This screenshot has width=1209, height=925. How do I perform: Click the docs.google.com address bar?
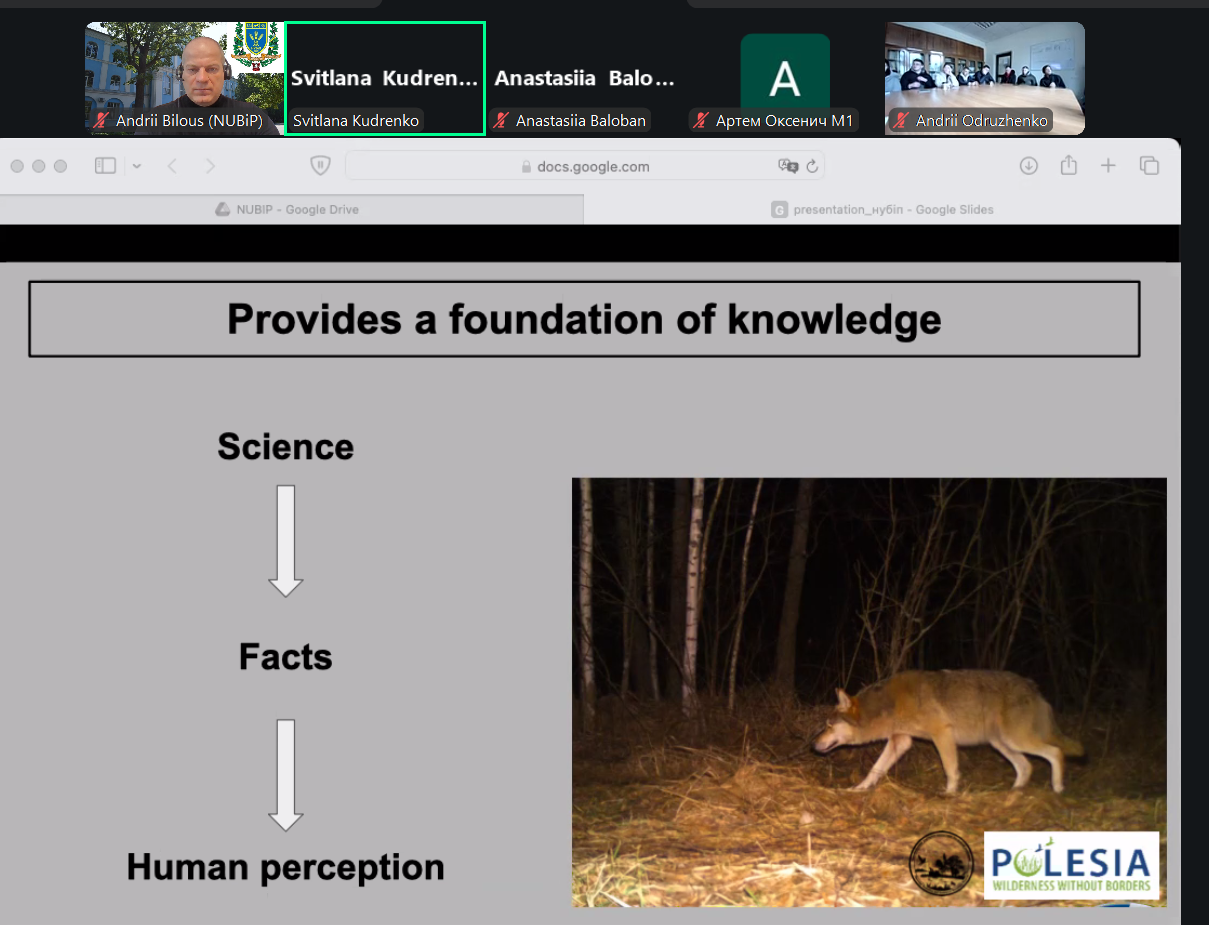coord(585,166)
